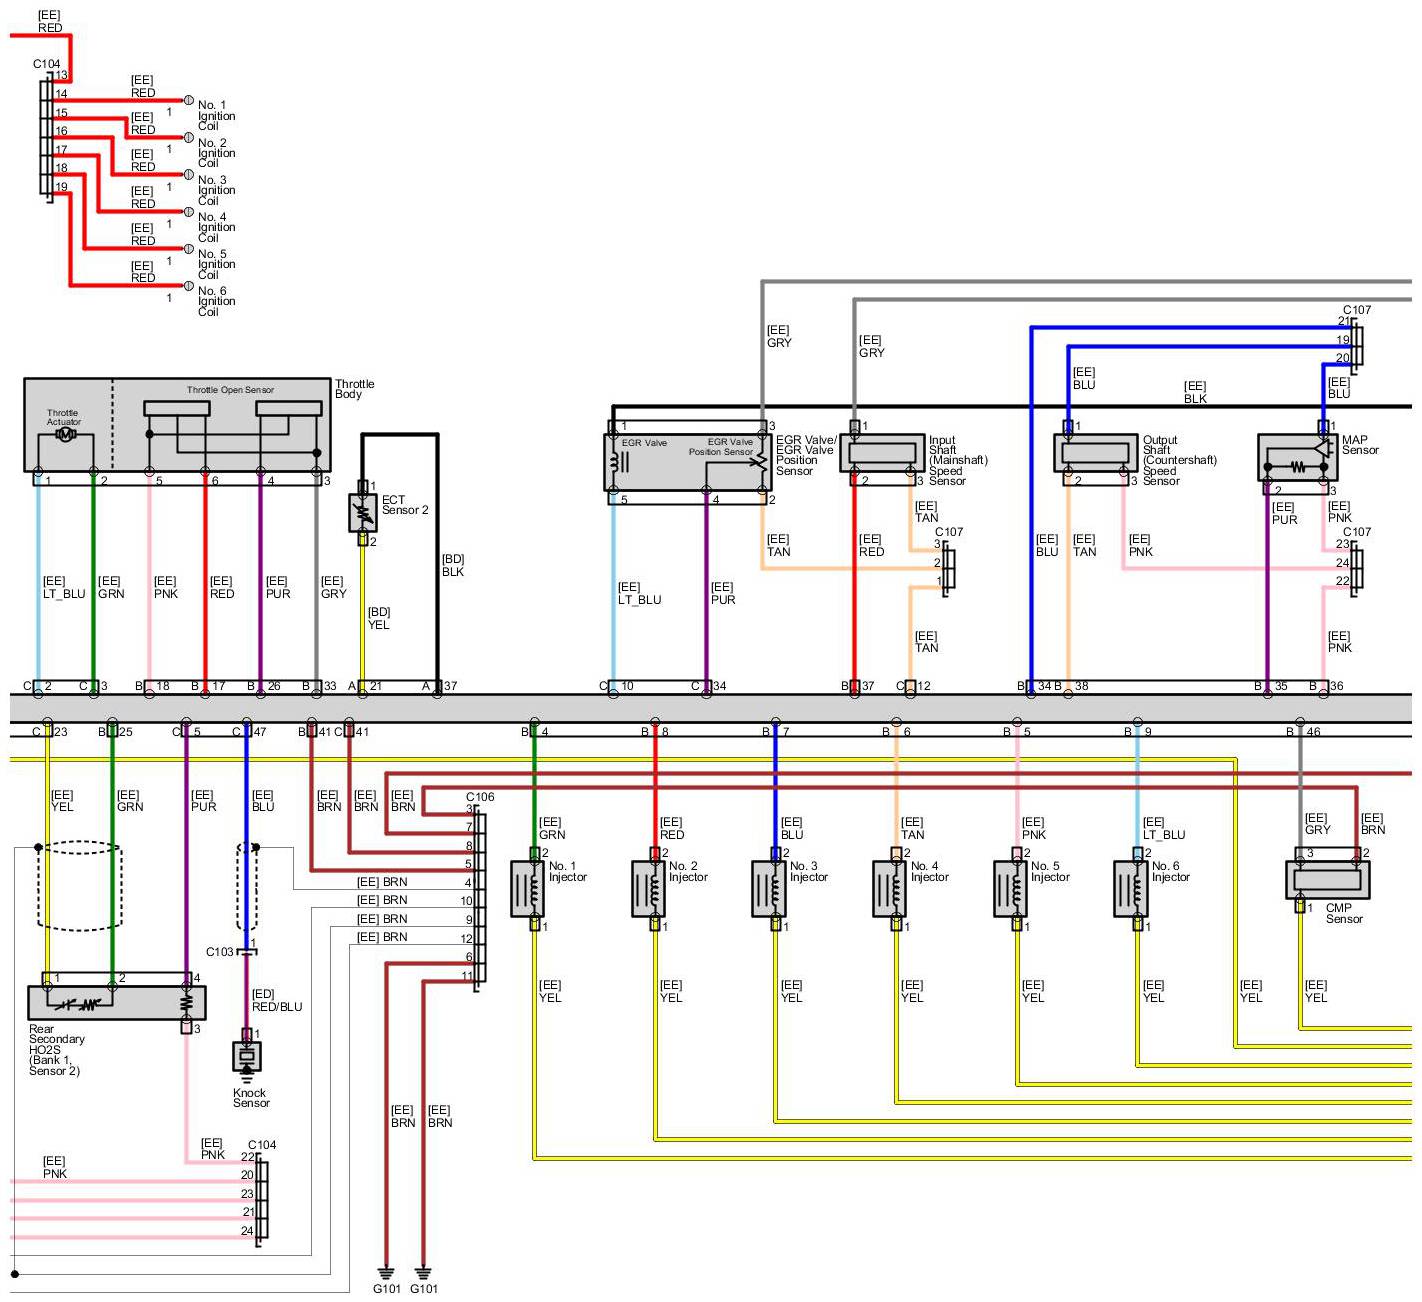Viewport: 1422px width, 1302px height.
Task: Select the EGR Valve component box
Action: [686, 462]
